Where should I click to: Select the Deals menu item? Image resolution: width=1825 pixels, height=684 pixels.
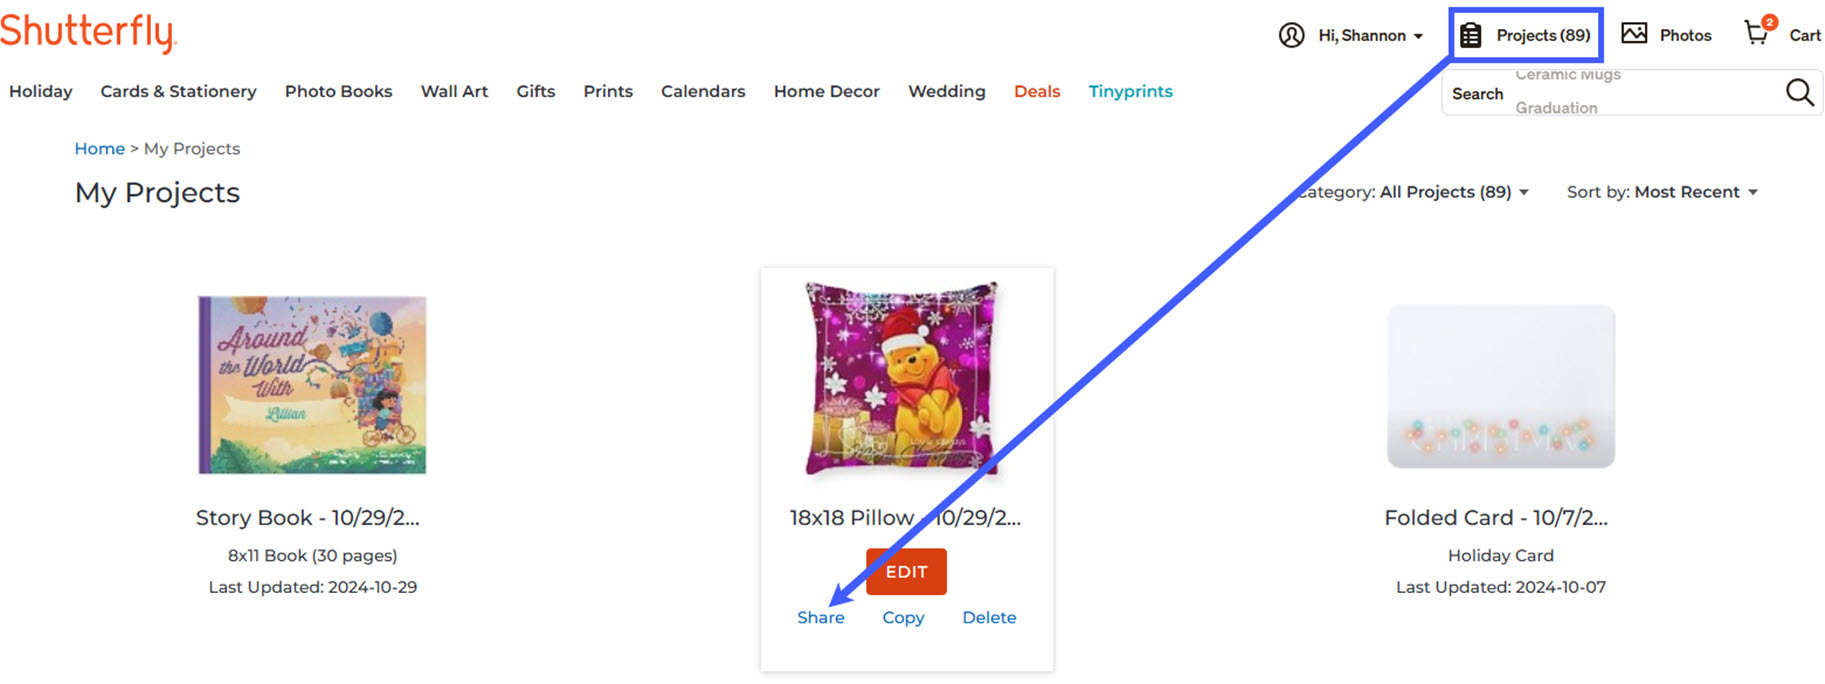pos(1036,91)
